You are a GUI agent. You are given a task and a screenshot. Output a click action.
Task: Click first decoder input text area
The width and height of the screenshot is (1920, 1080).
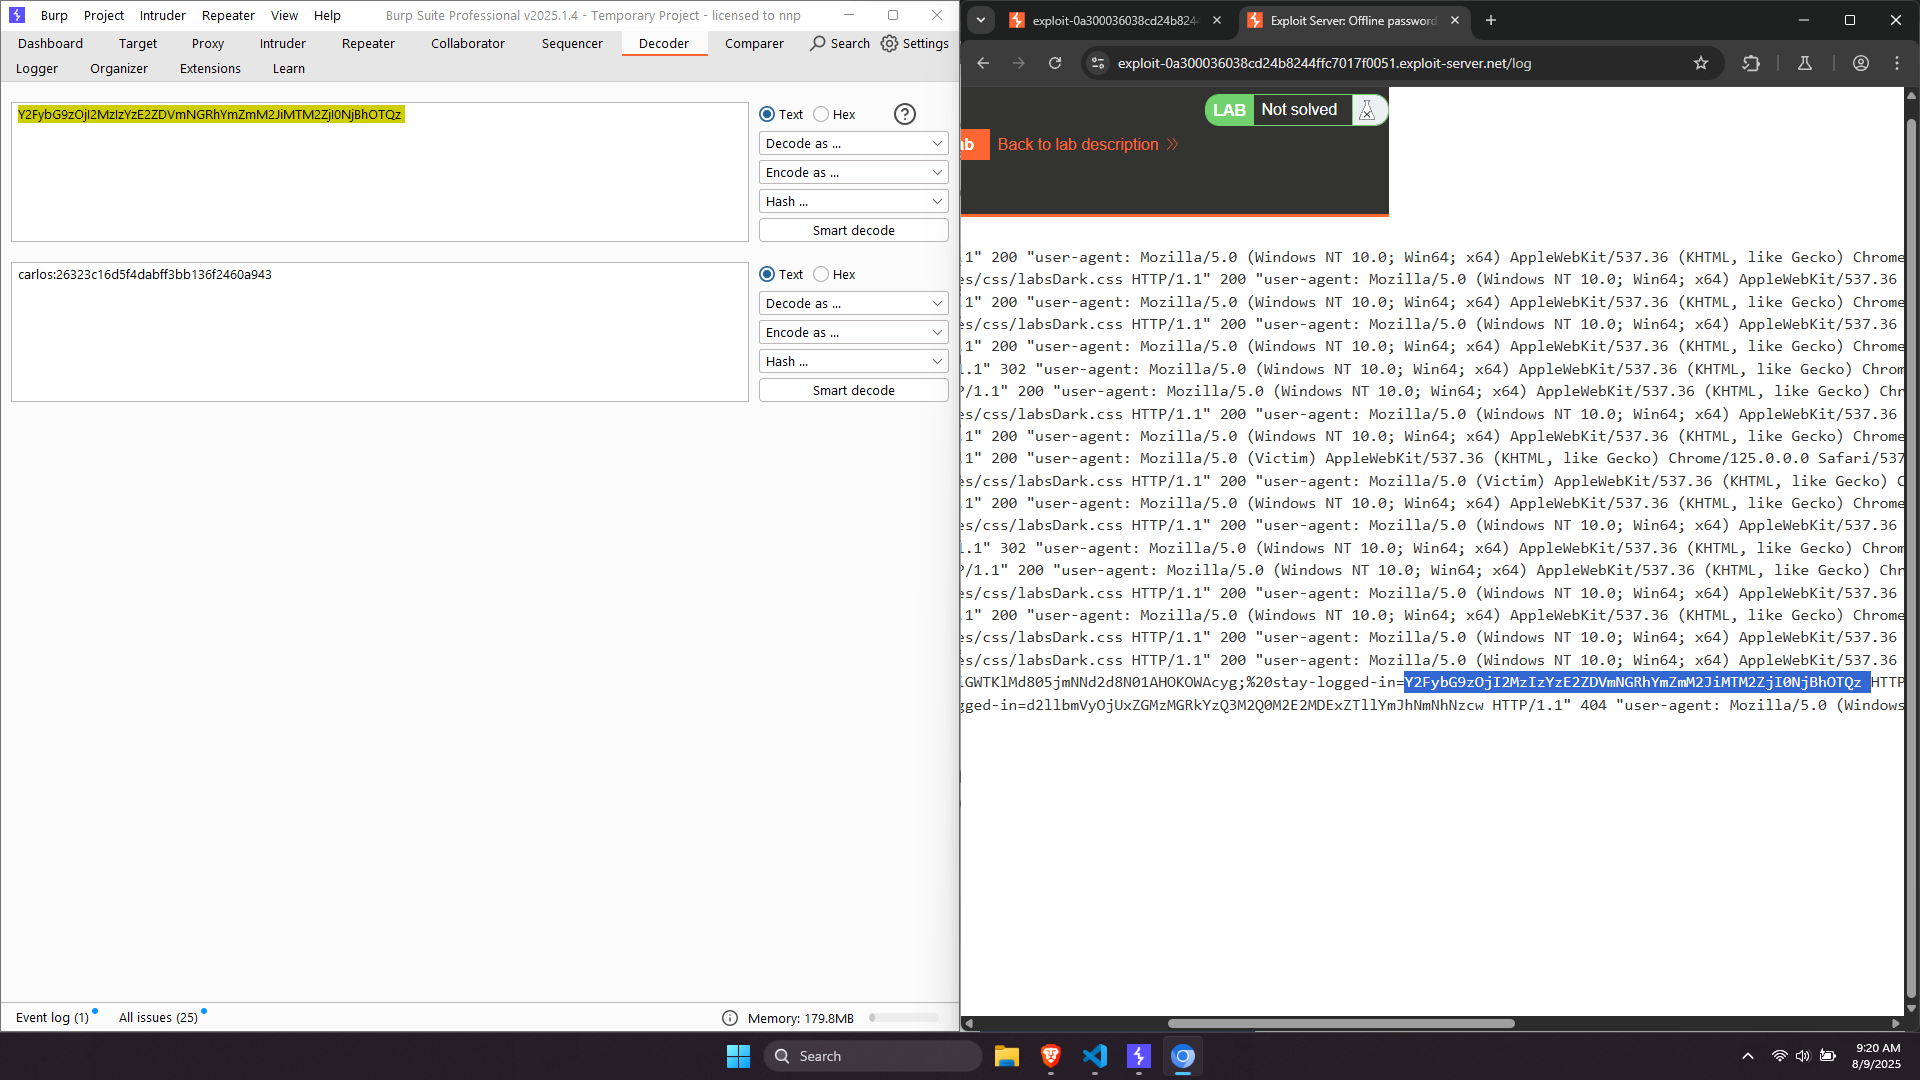(380, 172)
